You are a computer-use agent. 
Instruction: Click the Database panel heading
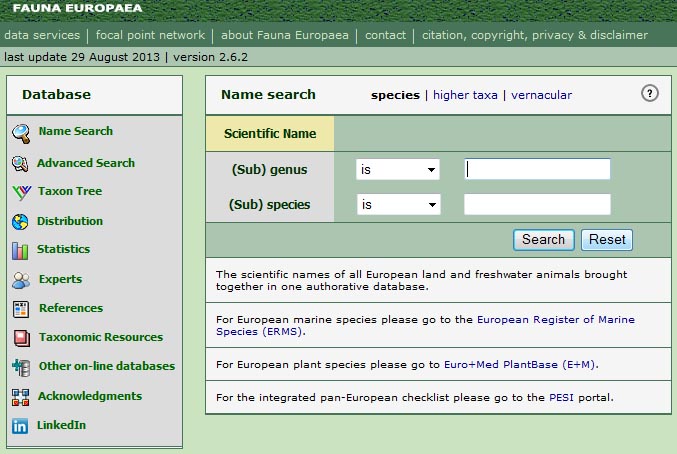[57, 95]
